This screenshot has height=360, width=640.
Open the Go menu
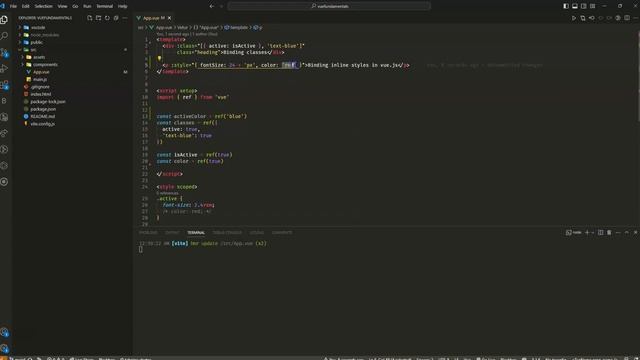tap(75, 6)
